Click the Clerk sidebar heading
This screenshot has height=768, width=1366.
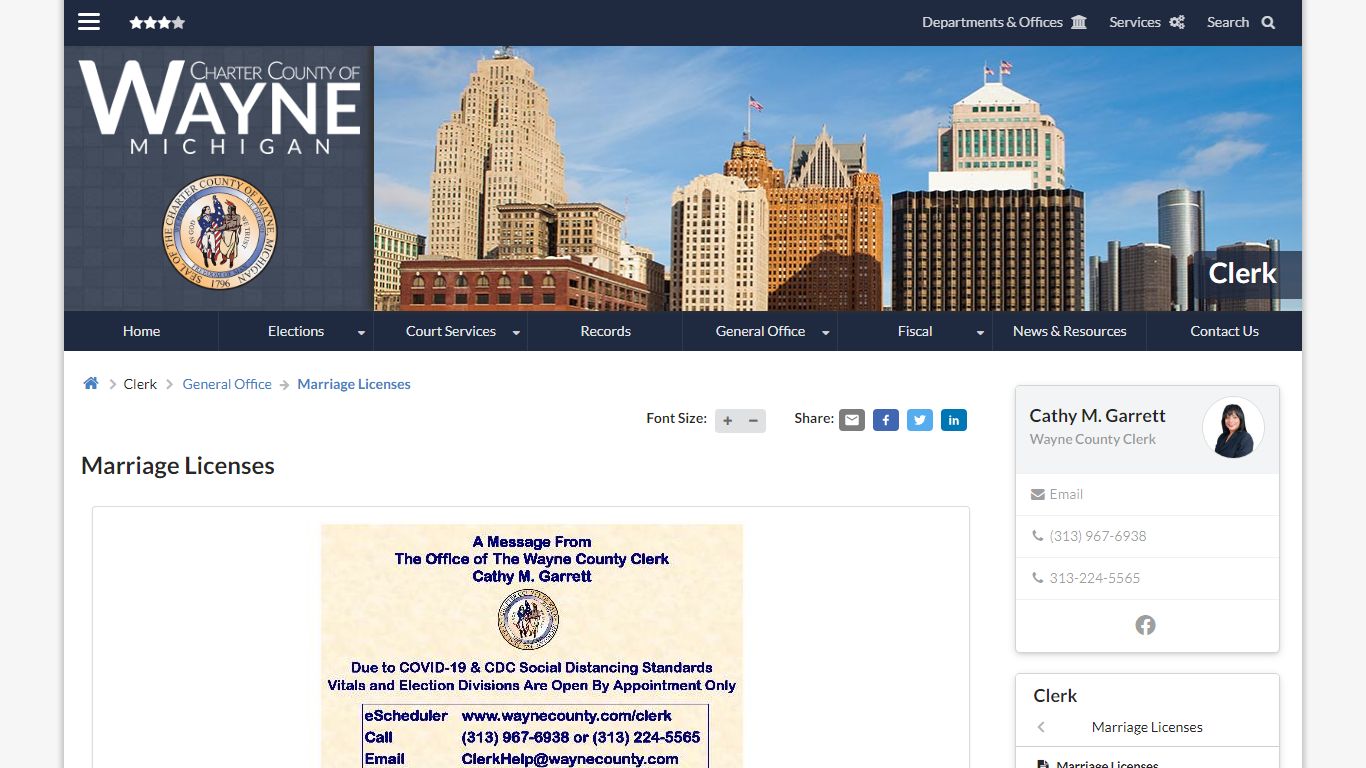pyautogui.click(x=1055, y=695)
